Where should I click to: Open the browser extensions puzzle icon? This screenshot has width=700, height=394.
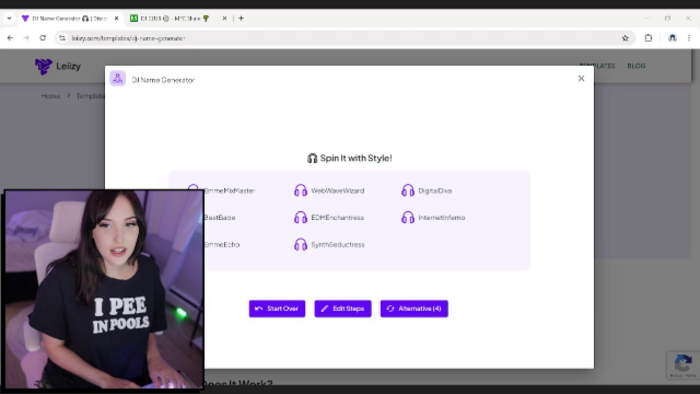648,38
